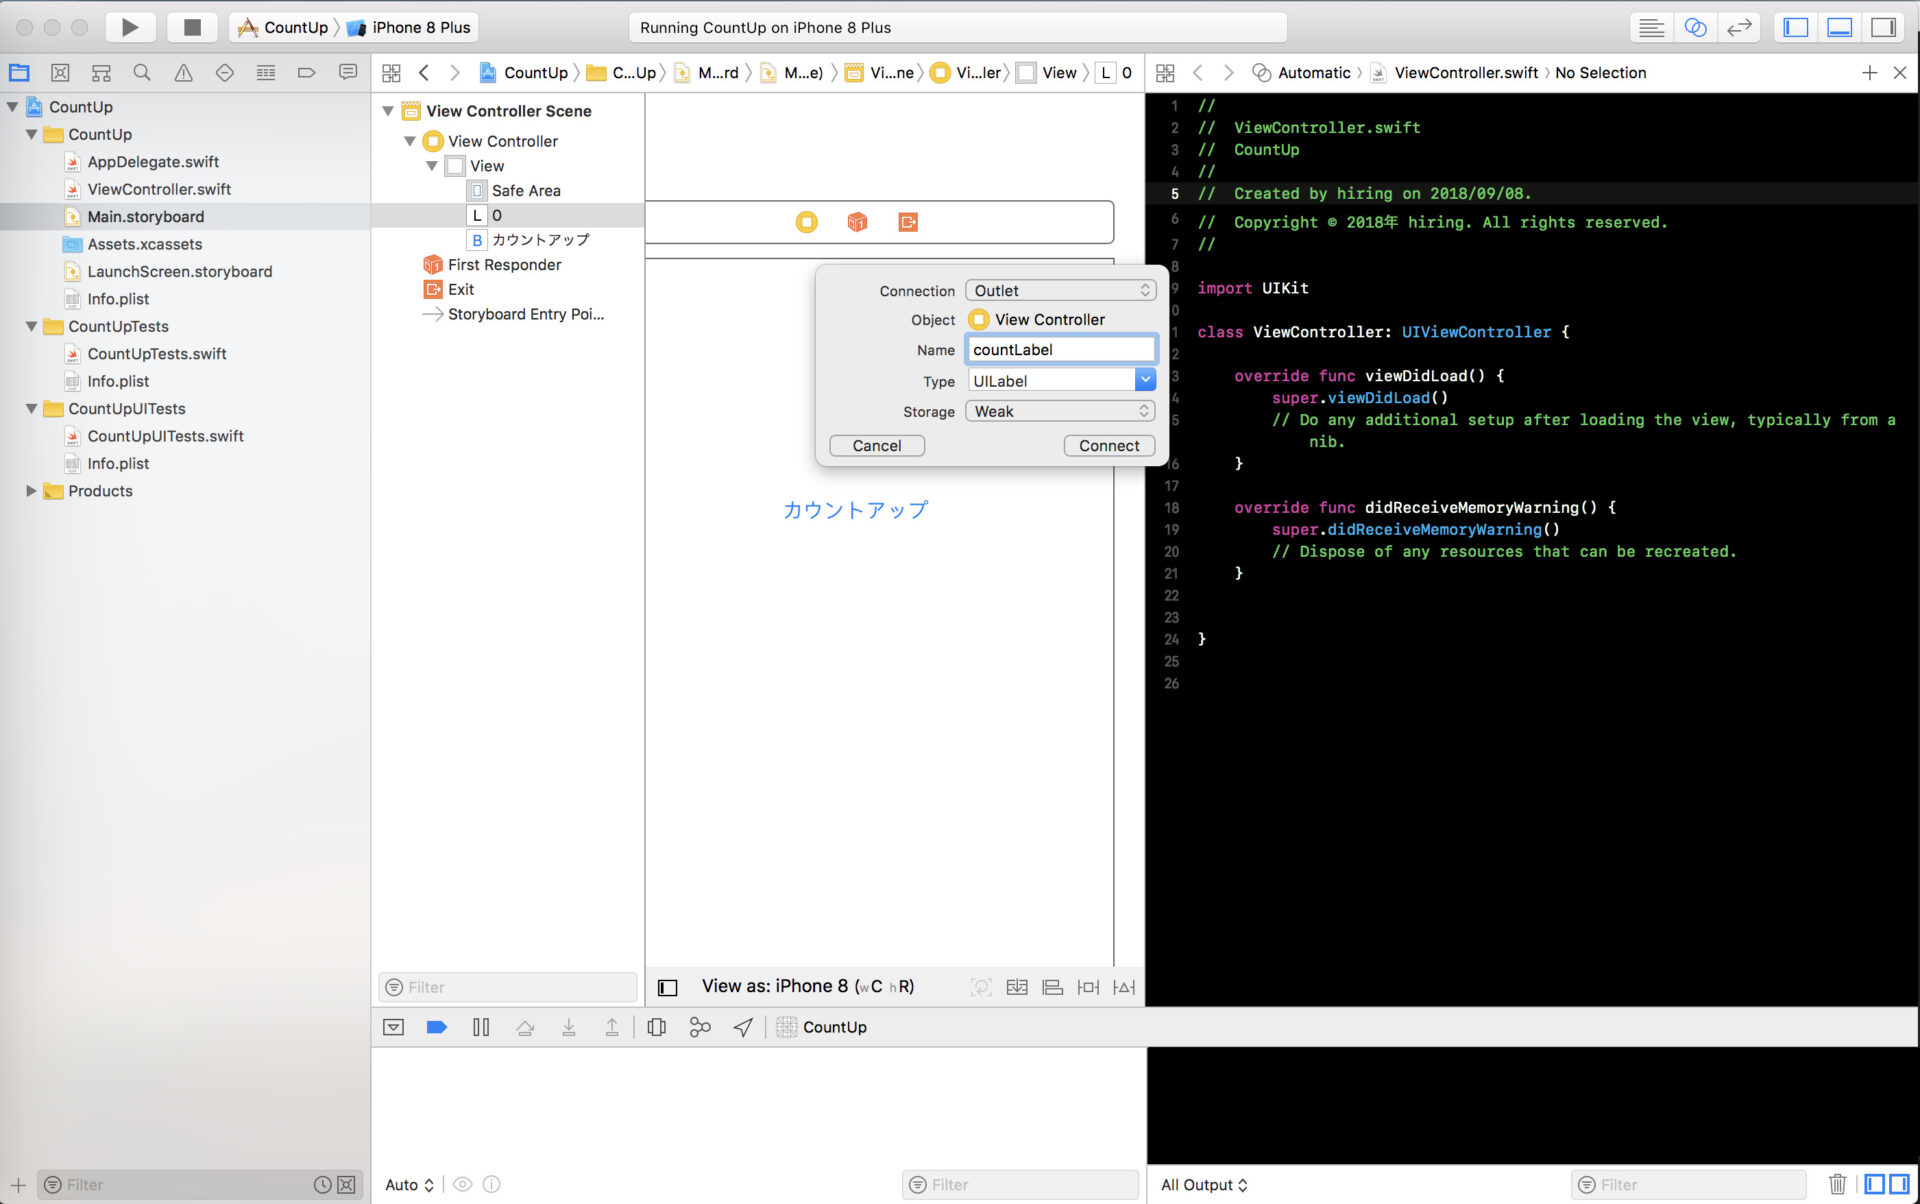Collapse the CountUp group folder
The height and width of the screenshot is (1204, 1920).
click(31, 134)
